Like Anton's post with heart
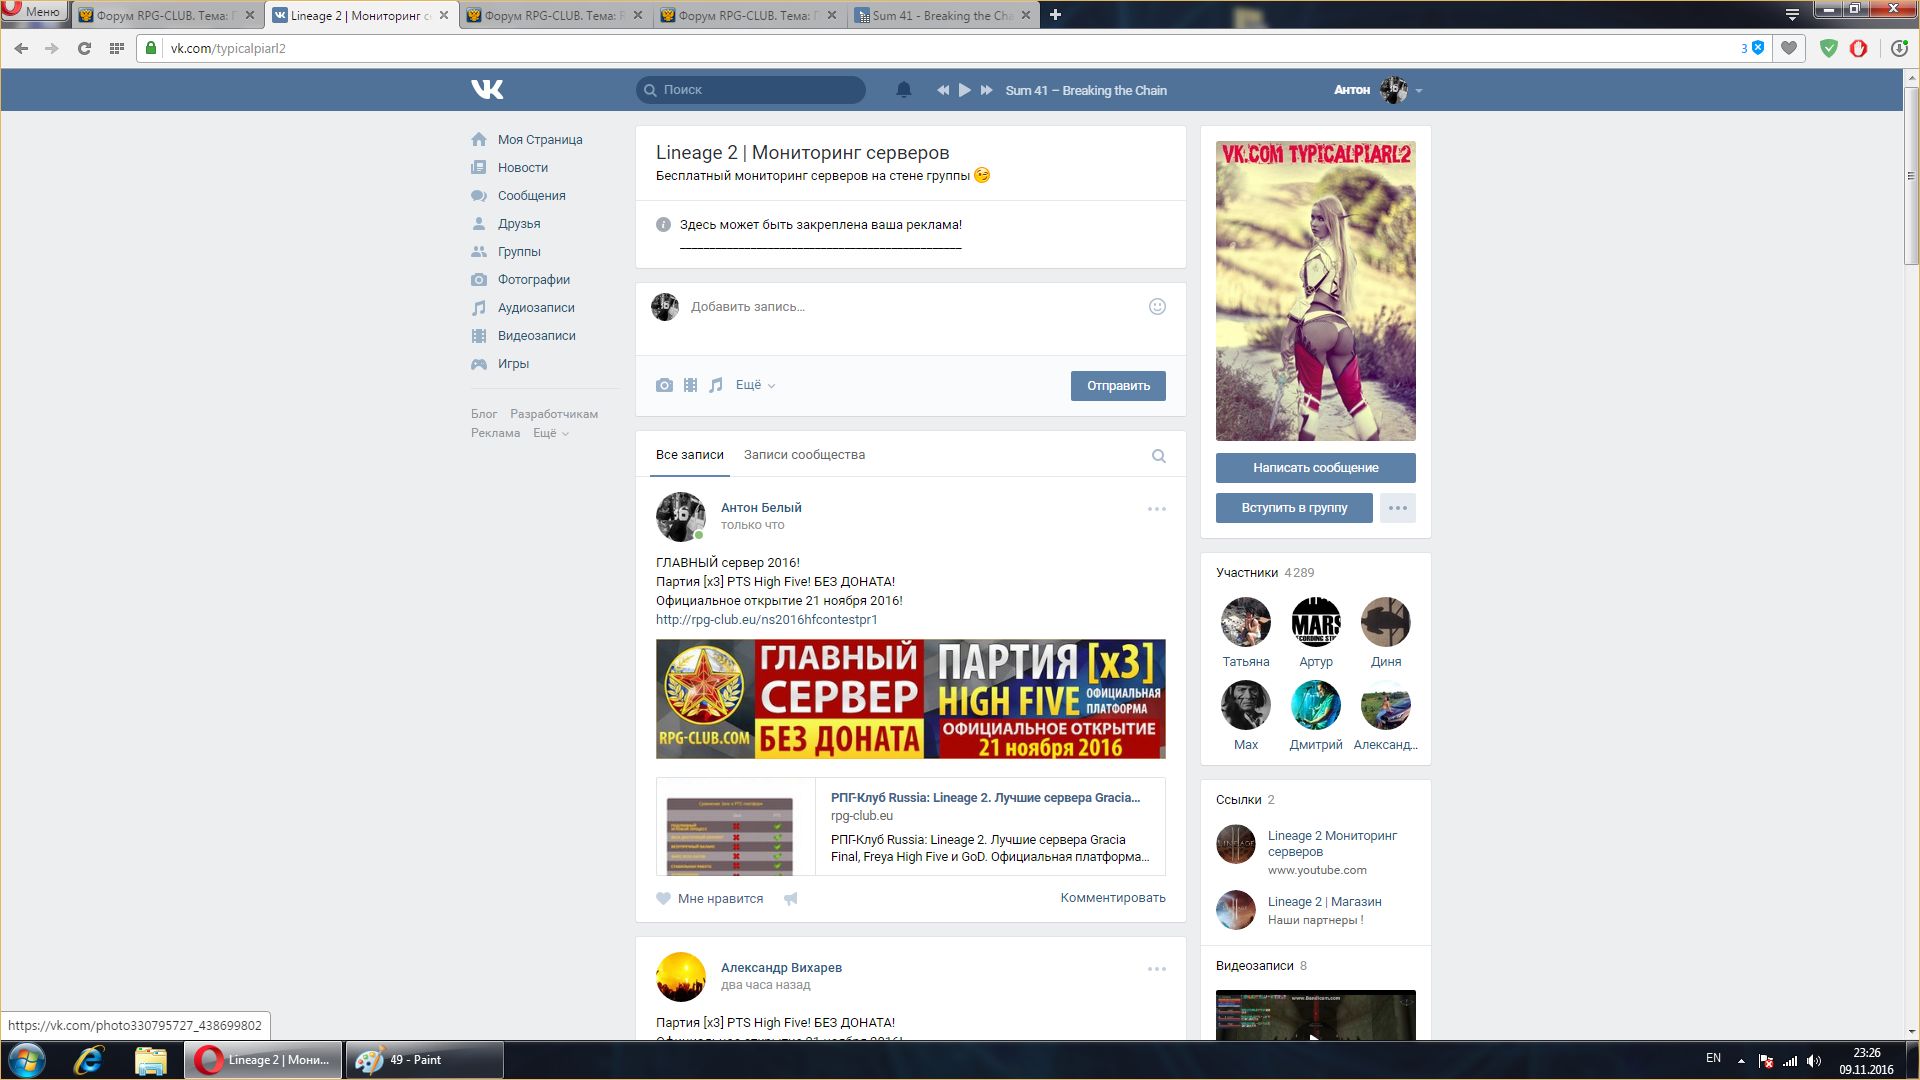Screen dimensions: 1920x1080 664,899
